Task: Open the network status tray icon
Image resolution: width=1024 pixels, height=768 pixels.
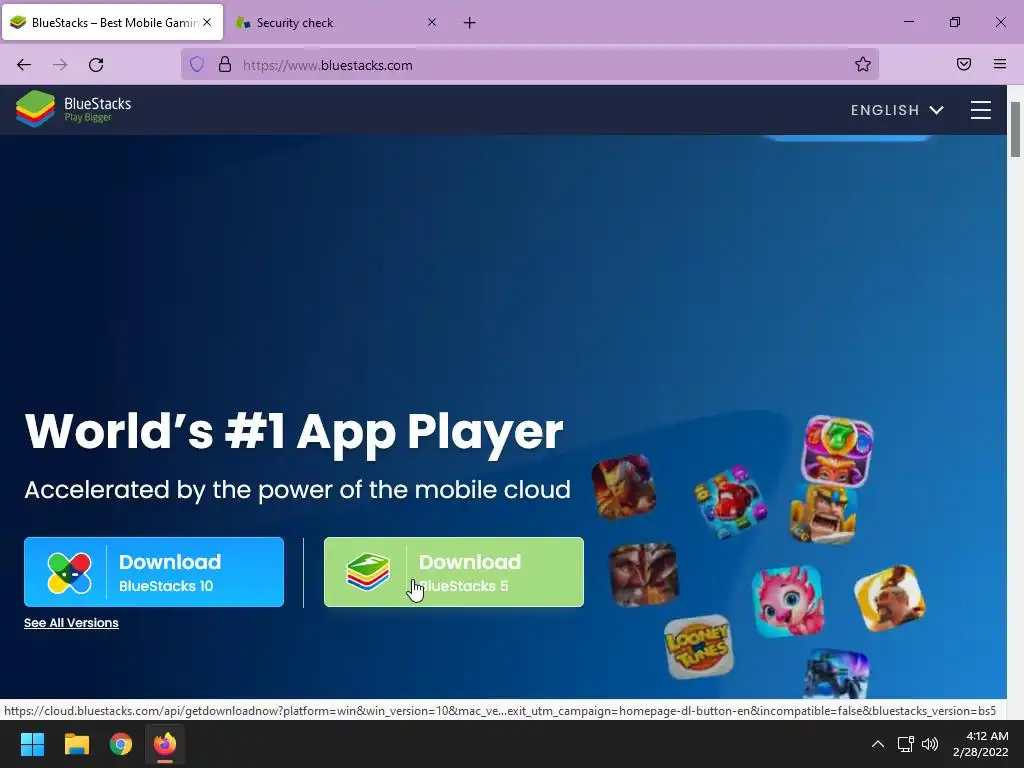Action: (x=905, y=744)
